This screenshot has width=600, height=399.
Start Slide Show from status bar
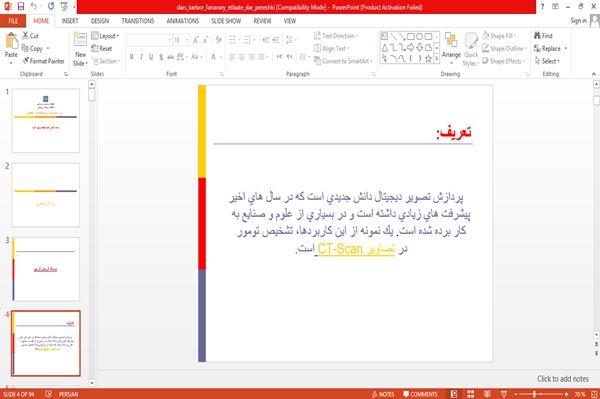(x=504, y=394)
